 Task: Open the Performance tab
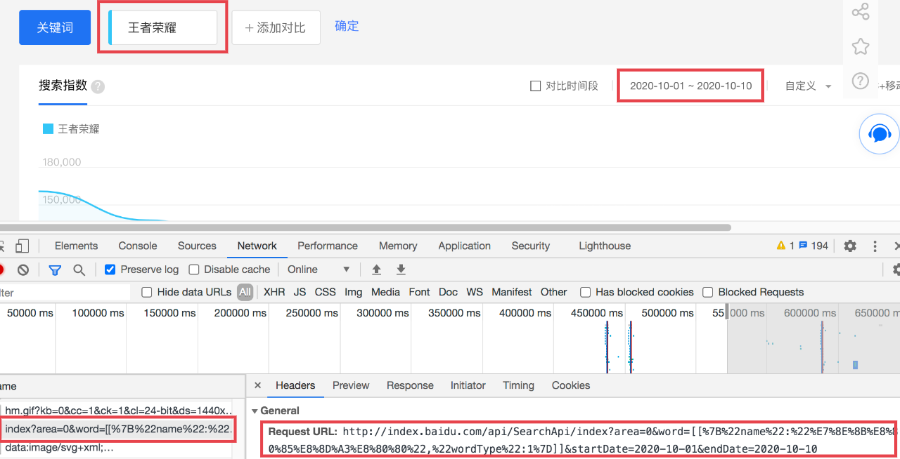tap(327, 246)
